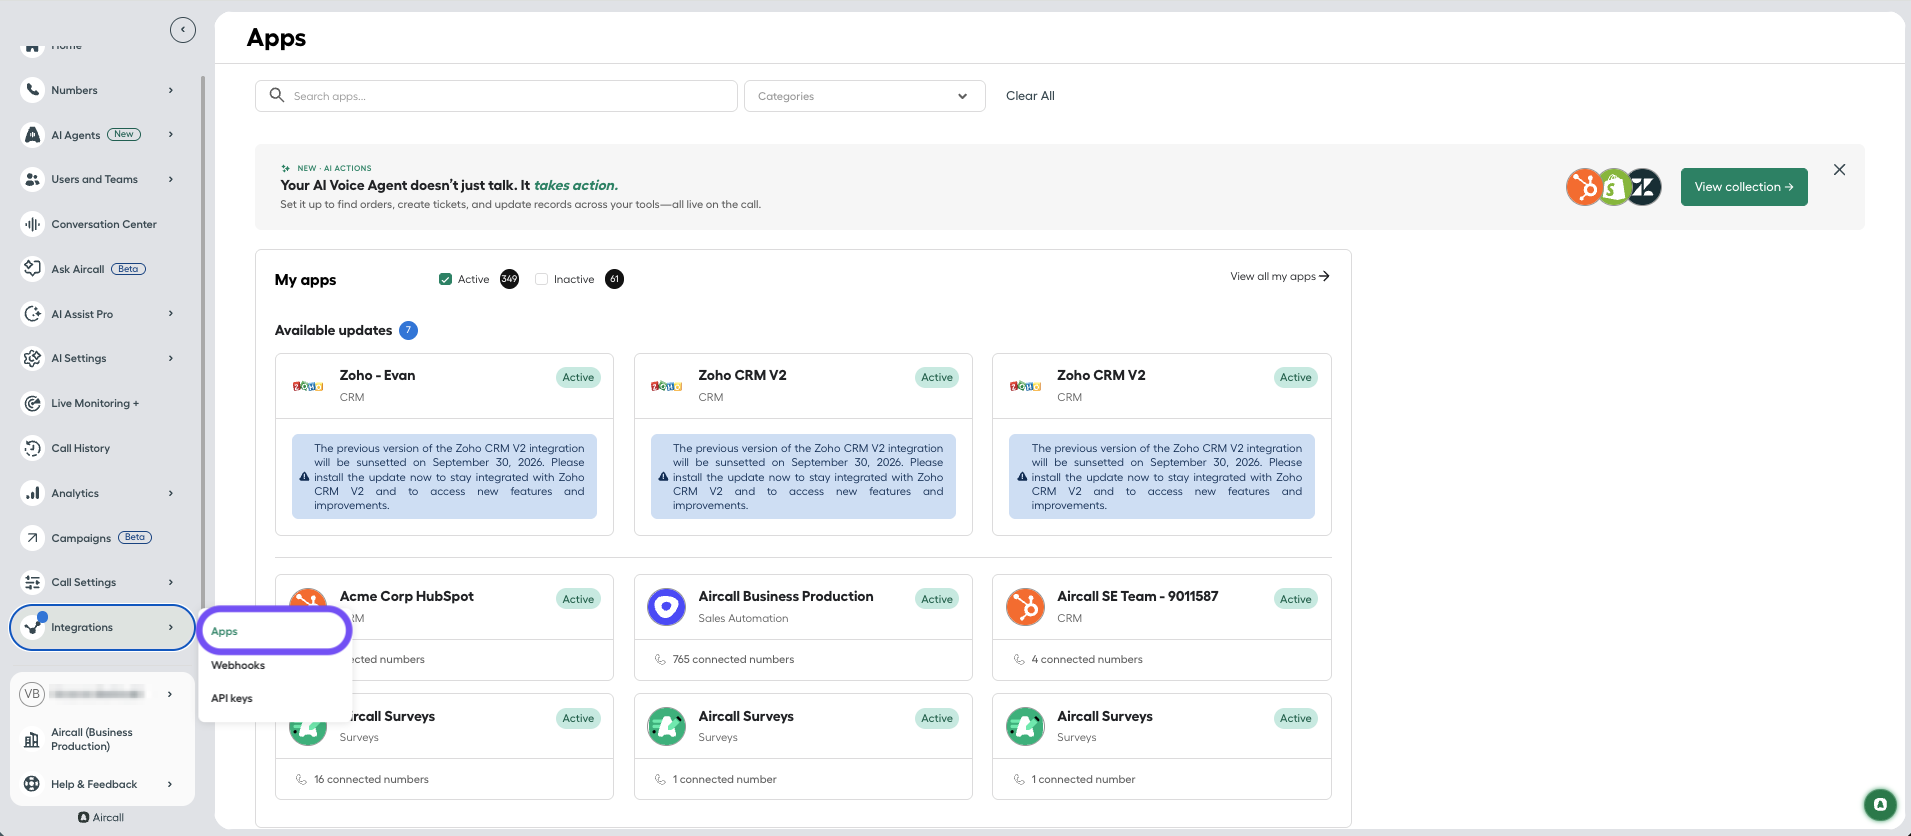Click the Shopify logo in the AI Actions banner

pos(1613,187)
